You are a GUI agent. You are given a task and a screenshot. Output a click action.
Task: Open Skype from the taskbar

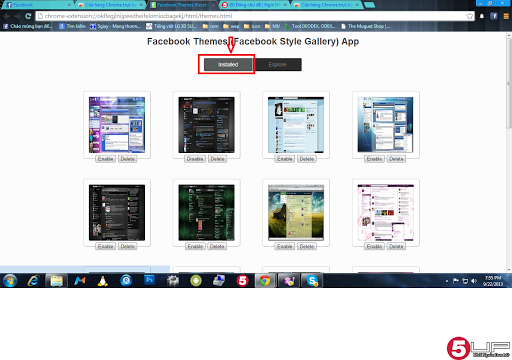[312, 281]
